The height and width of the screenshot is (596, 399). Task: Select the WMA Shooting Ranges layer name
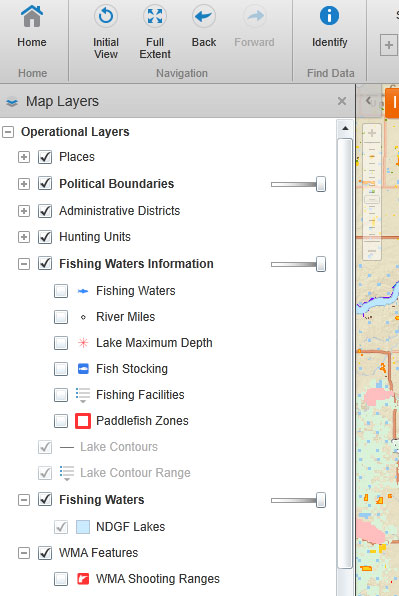tap(158, 579)
